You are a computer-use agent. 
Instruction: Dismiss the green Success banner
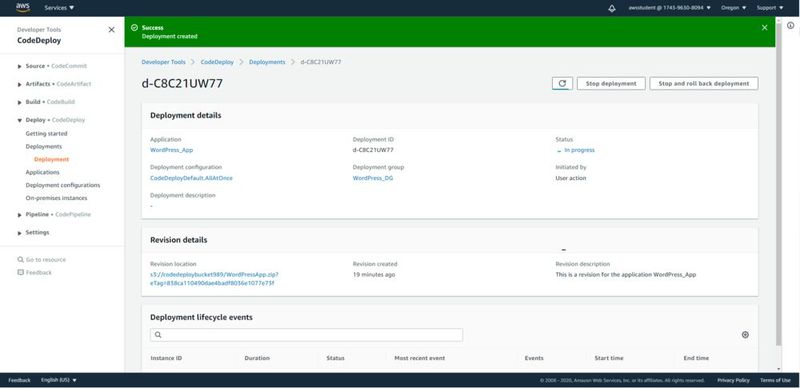click(764, 28)
